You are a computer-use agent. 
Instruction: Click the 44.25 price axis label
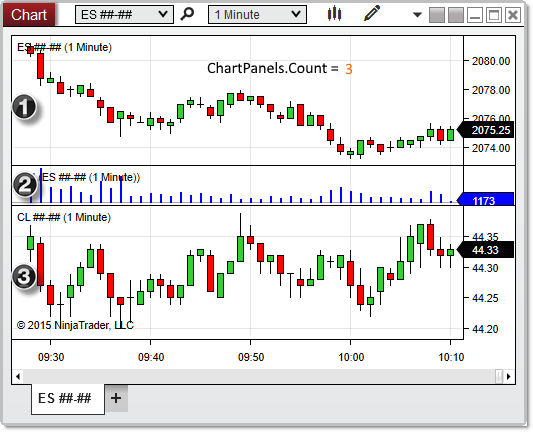coord(485,298)
